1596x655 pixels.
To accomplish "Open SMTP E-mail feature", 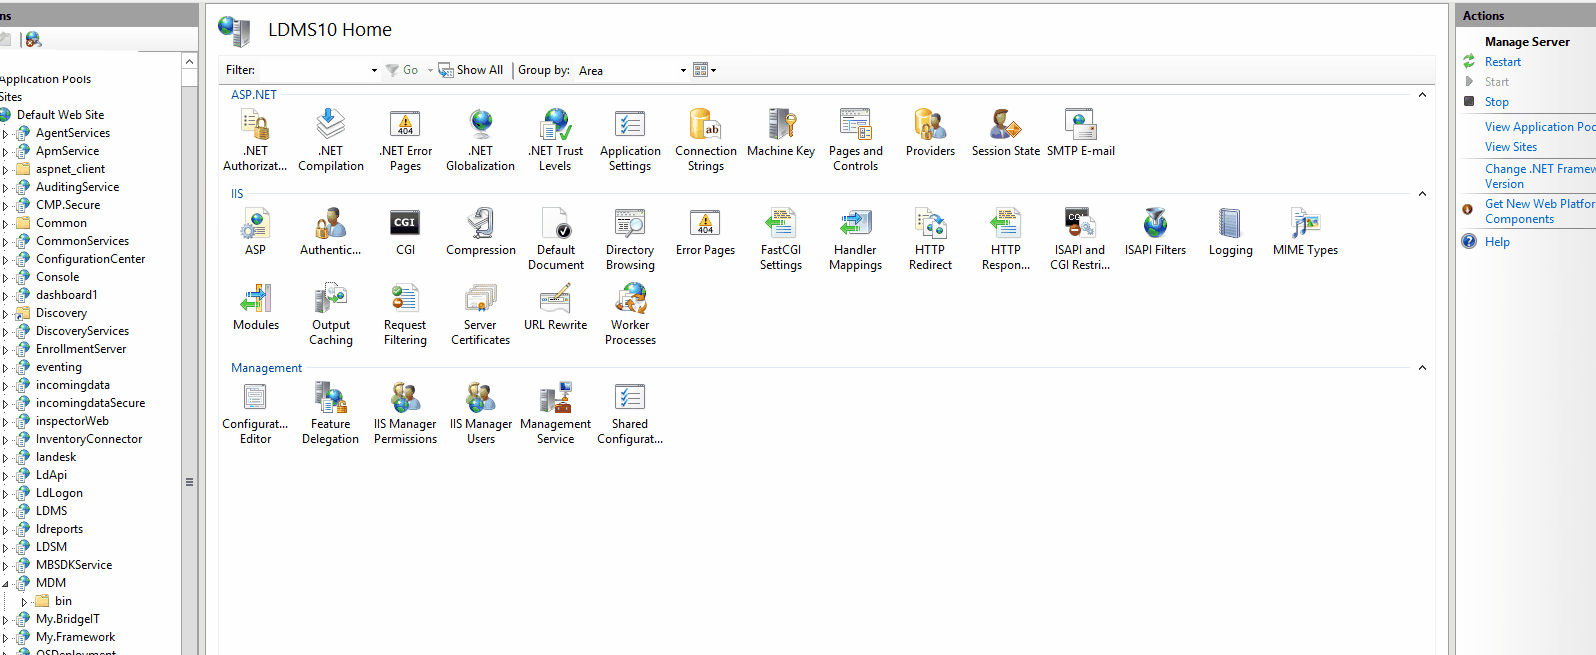I will [1081, 132].
